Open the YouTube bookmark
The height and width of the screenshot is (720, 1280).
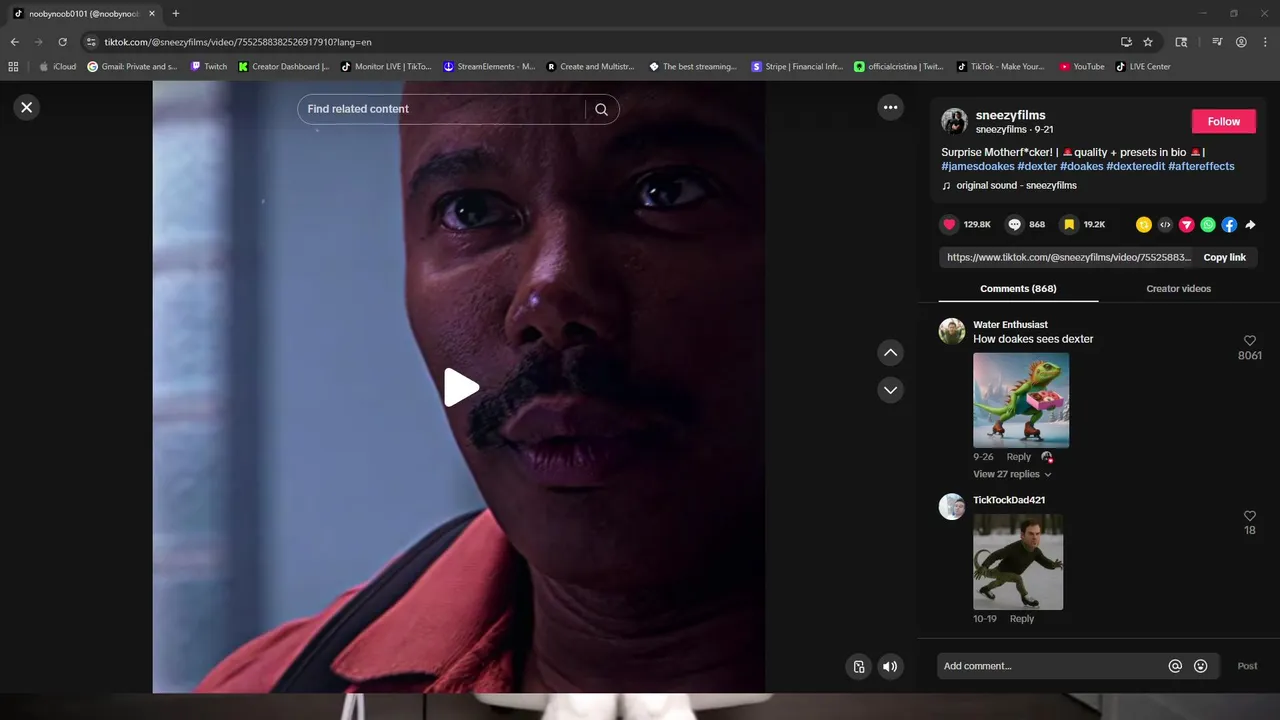(1081, 67)
